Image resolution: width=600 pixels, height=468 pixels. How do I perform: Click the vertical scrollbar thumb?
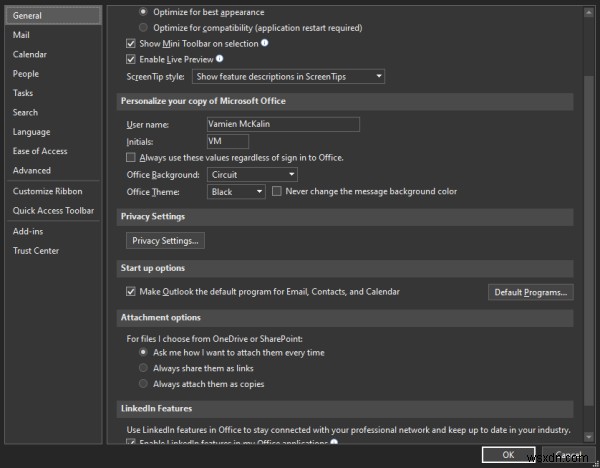589,241
